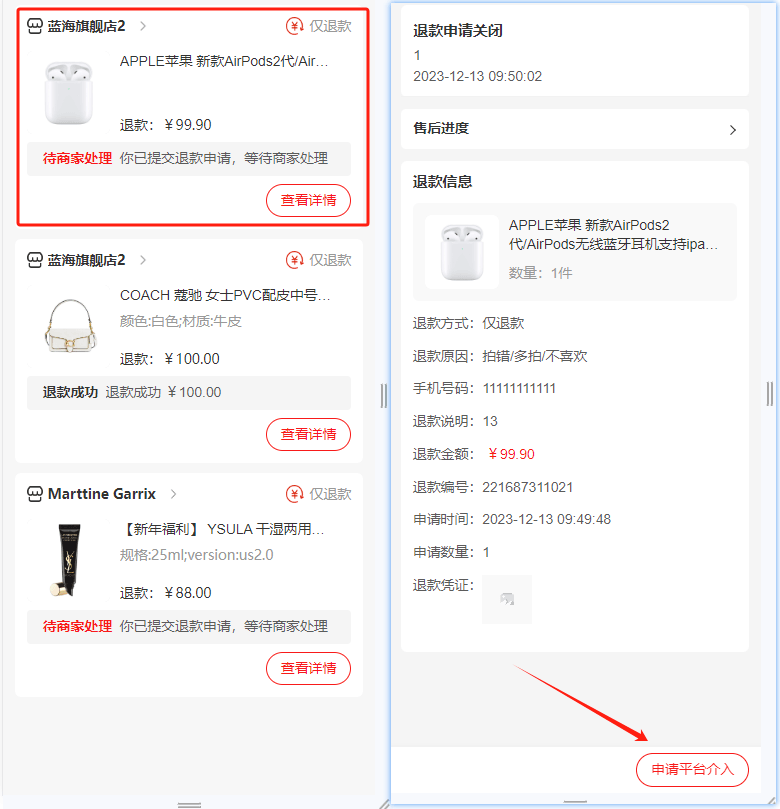Click 退款成功 ￥100.00 status row
This screenshot has width=780, height=809.
[x=189, y=392]
